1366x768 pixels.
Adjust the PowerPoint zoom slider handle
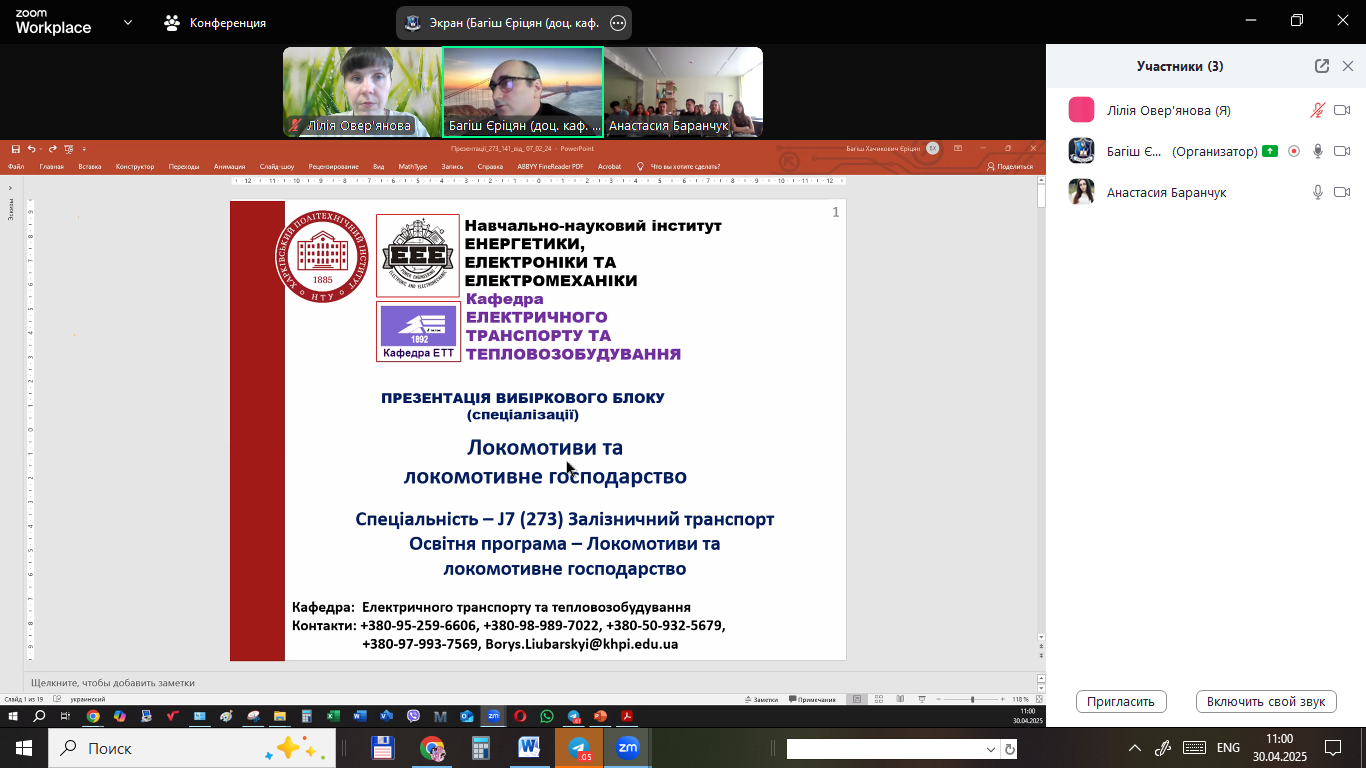972,699
